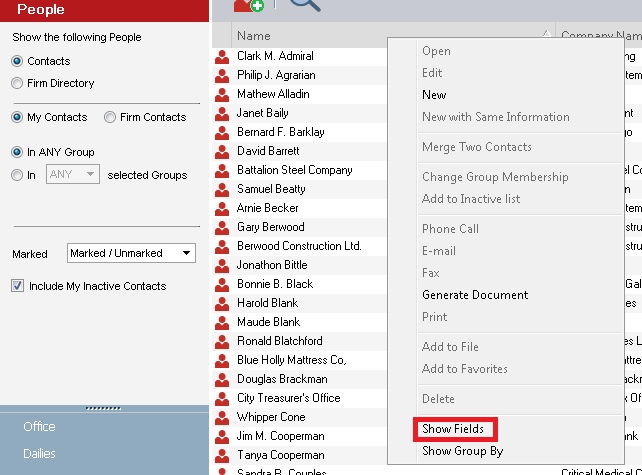Image resolution: width=642 pixels, height=475 pixels.
Task: Click the dotted splitter handle above Office
Action: (x=105, y=408)
